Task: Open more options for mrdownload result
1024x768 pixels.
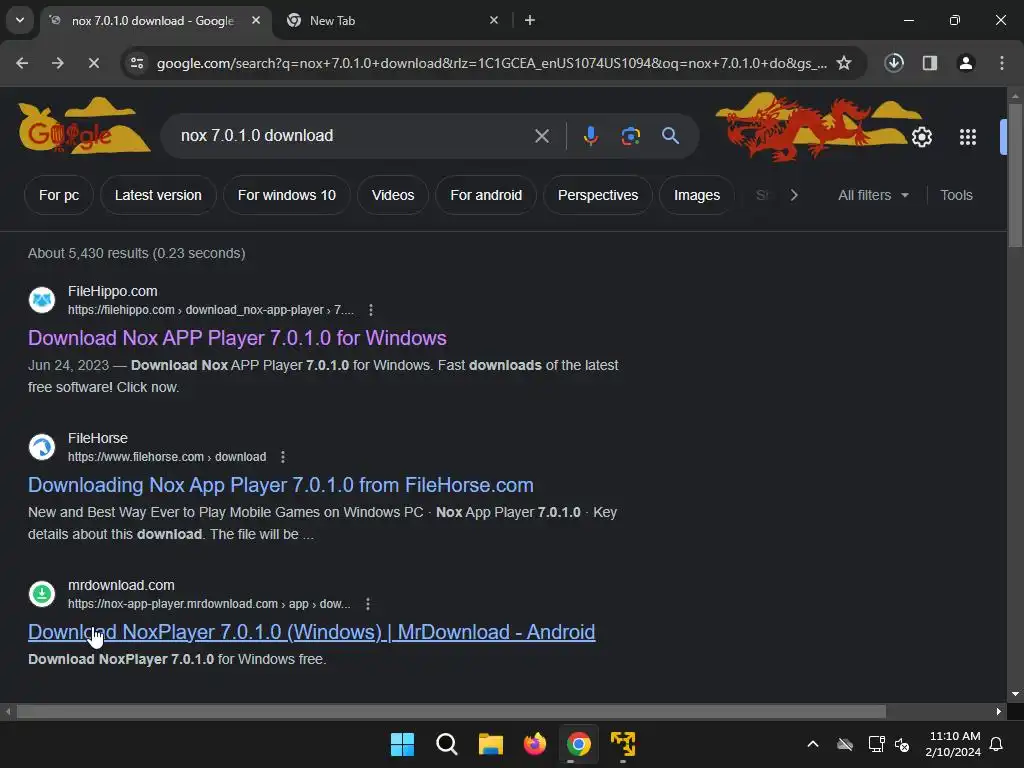Action: pos(368,604)
